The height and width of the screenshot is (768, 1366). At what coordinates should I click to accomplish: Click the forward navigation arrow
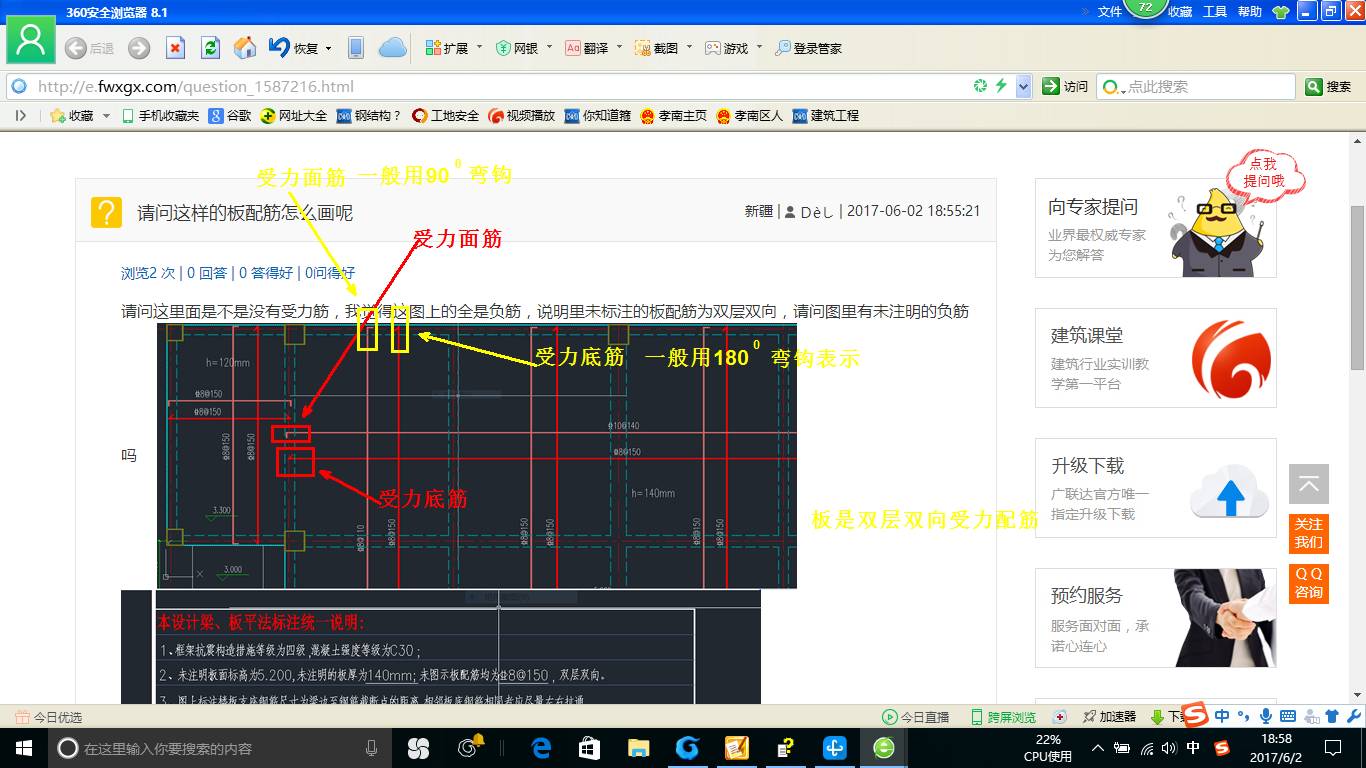click(x=139, y=48)
